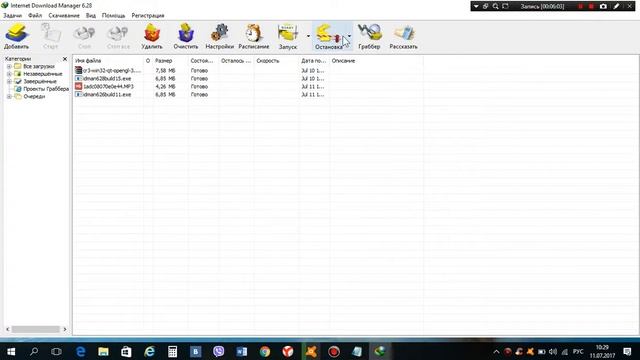Open recorder bar dropdown triangle menu
The width and height of the screenshot is (640, 360).
[x=476, y=6]
